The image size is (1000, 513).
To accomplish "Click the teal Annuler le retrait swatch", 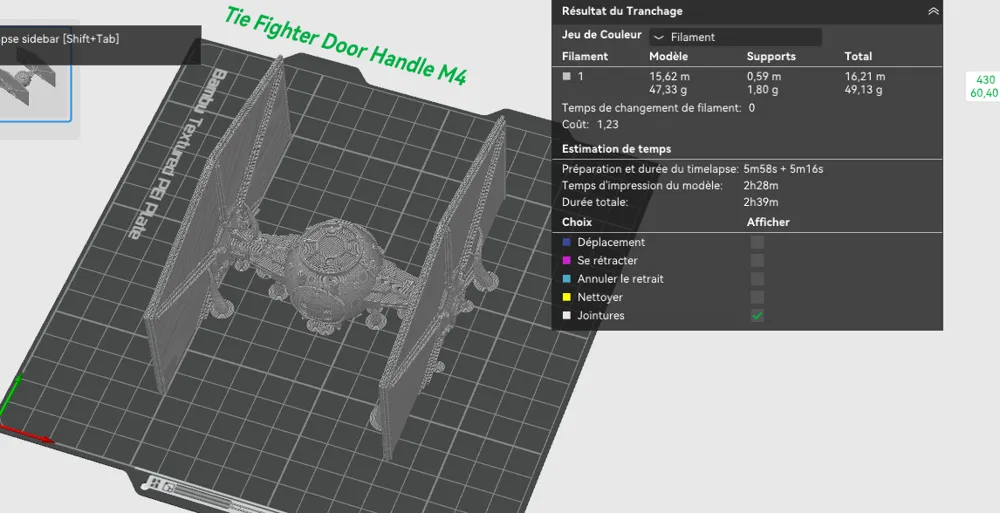I will pos(566,279).
